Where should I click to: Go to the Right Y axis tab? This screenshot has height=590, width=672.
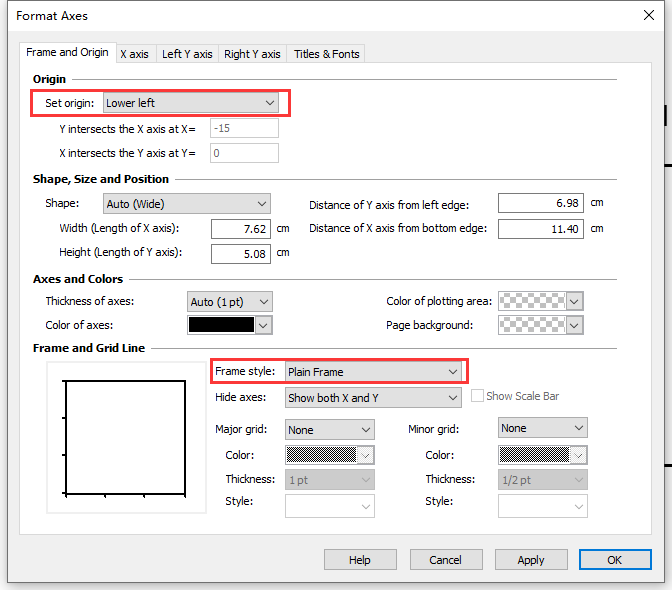(252, 54)
